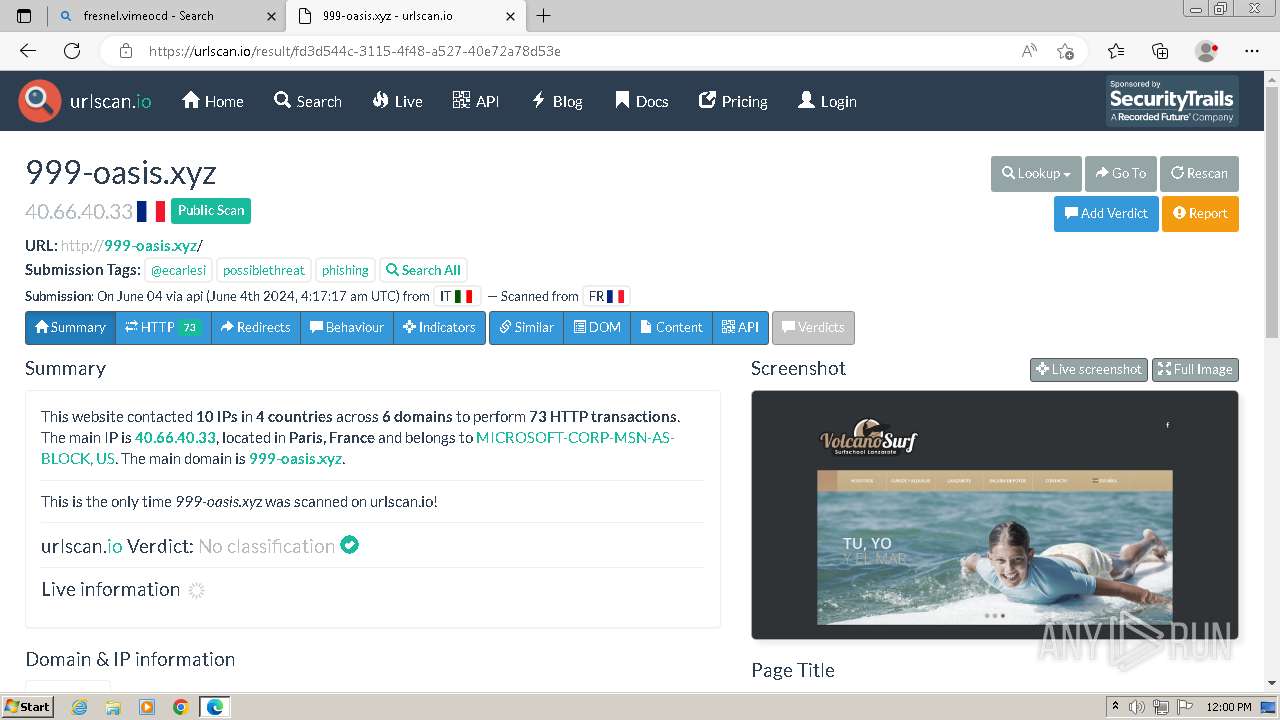Click the Add Verdict button
The image size is (1280, 720).
tap(1106, 213)
